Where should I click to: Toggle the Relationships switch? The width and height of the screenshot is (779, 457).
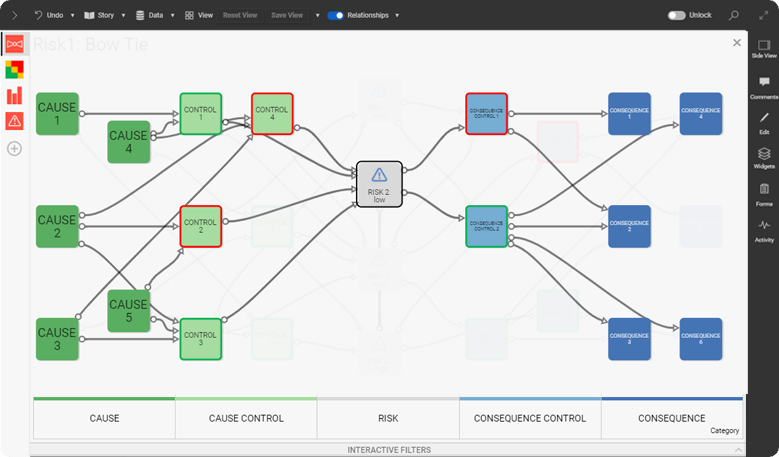(x=335, y=15)
